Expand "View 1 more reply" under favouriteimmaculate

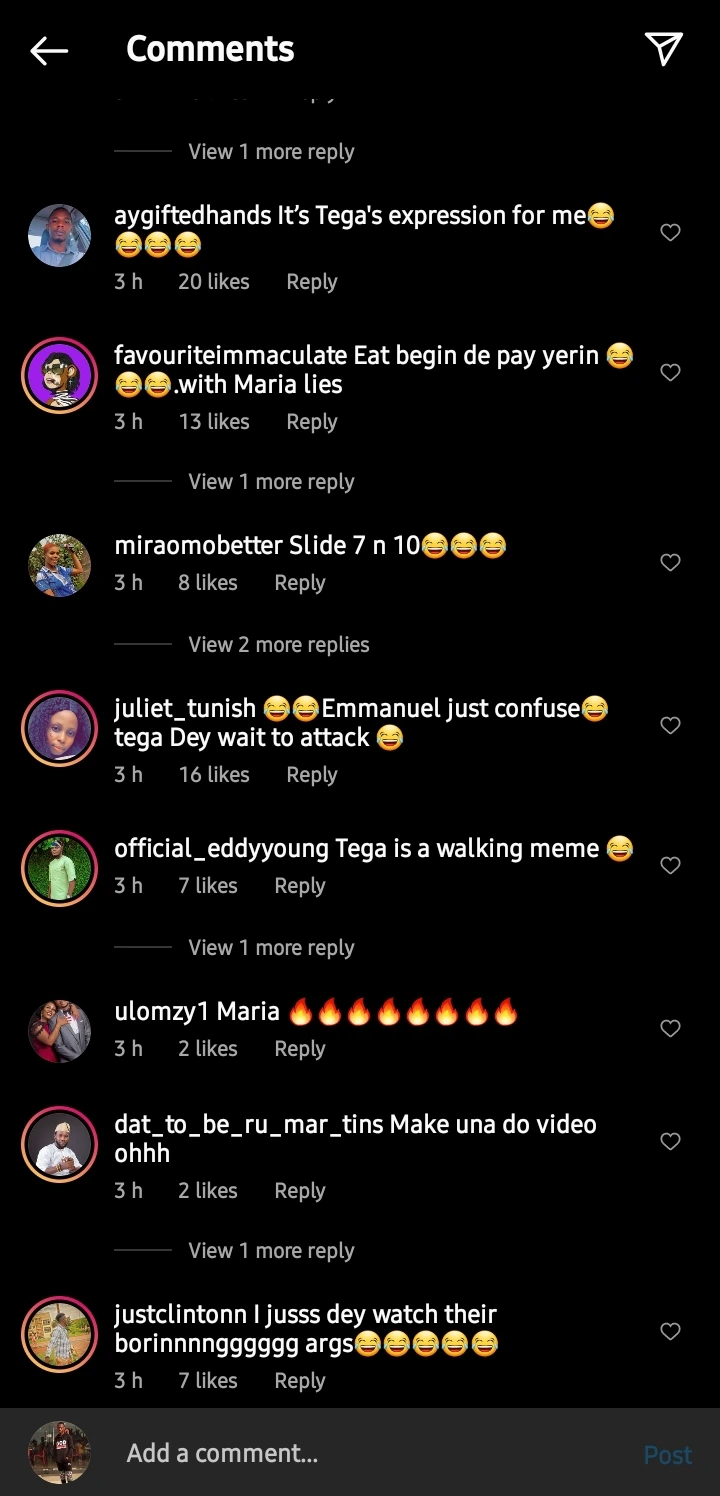tap(271, 482)
